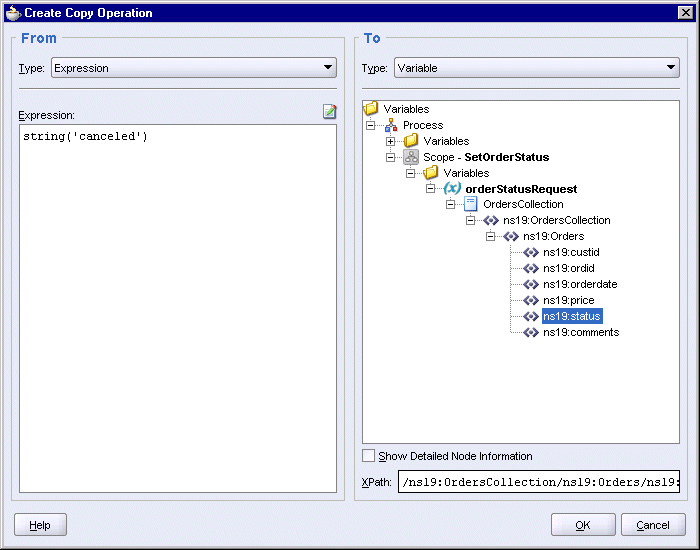Click the Create Copy Operation title text

point(88,13)
